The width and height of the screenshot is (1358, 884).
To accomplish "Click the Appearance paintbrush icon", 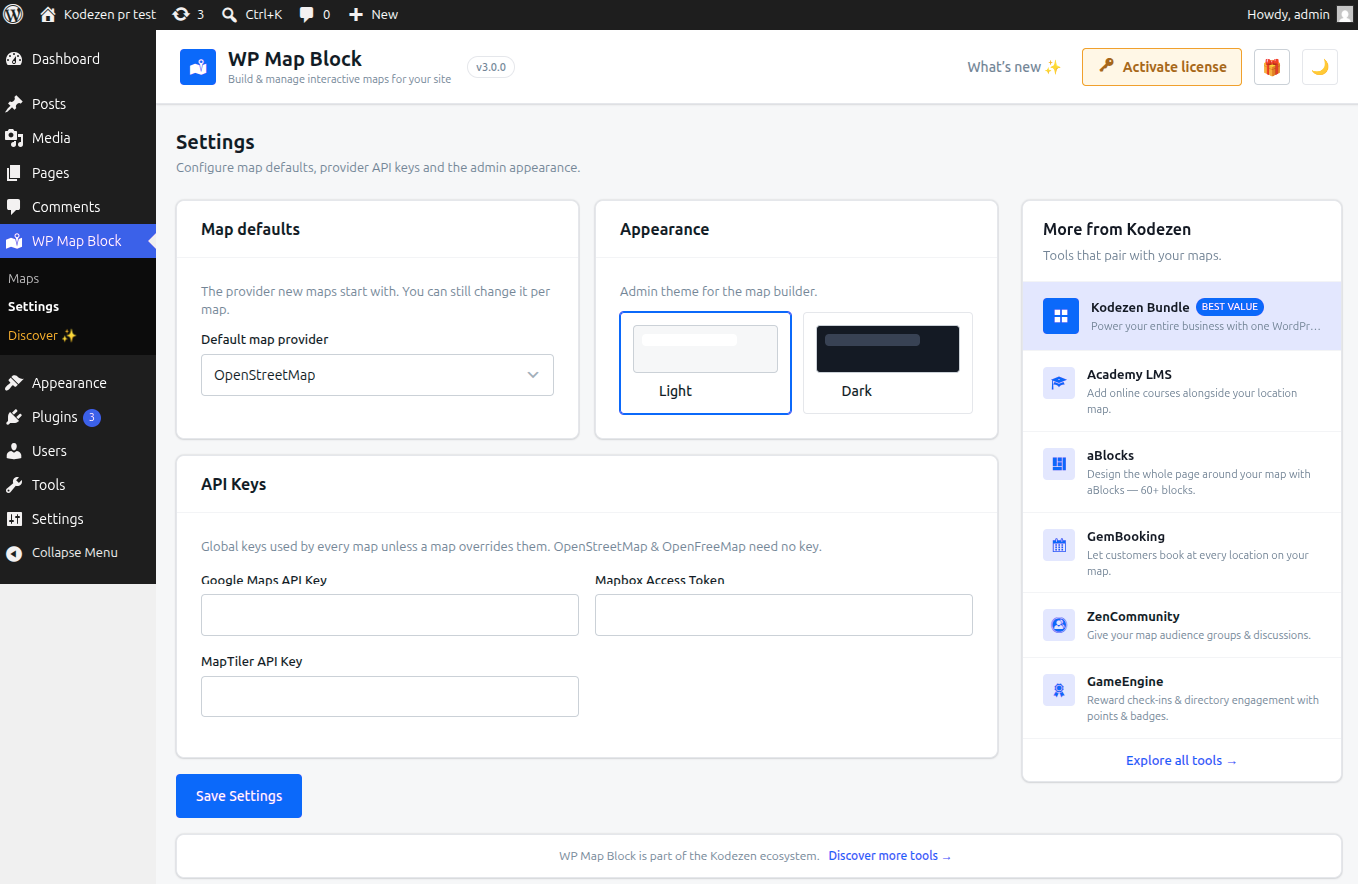I will pos(14,383).
